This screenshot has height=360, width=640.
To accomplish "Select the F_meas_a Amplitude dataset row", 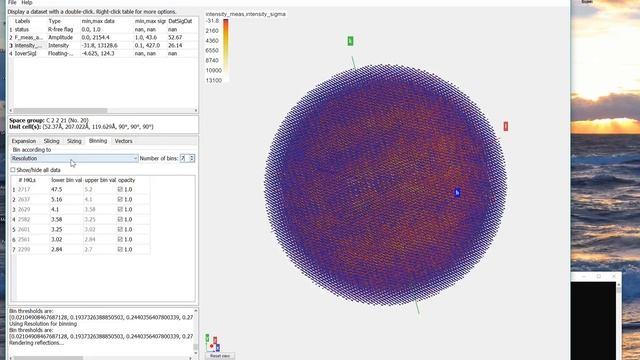I will (103, 38).
